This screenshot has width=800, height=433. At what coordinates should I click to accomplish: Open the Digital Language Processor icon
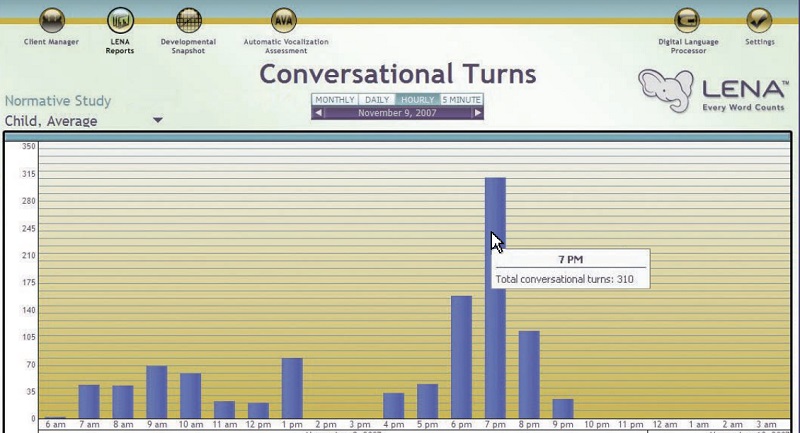coord(686,20)
